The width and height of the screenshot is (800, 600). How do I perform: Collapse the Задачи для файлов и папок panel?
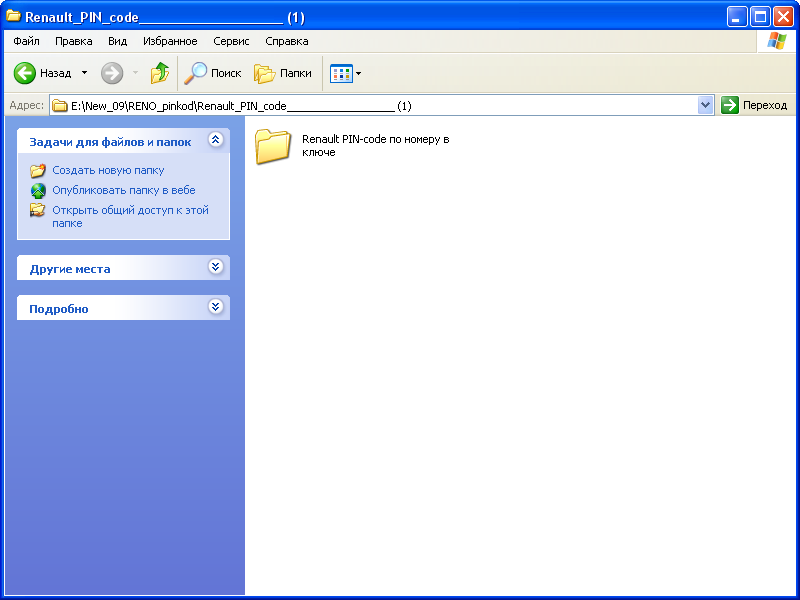pos(216,139)
